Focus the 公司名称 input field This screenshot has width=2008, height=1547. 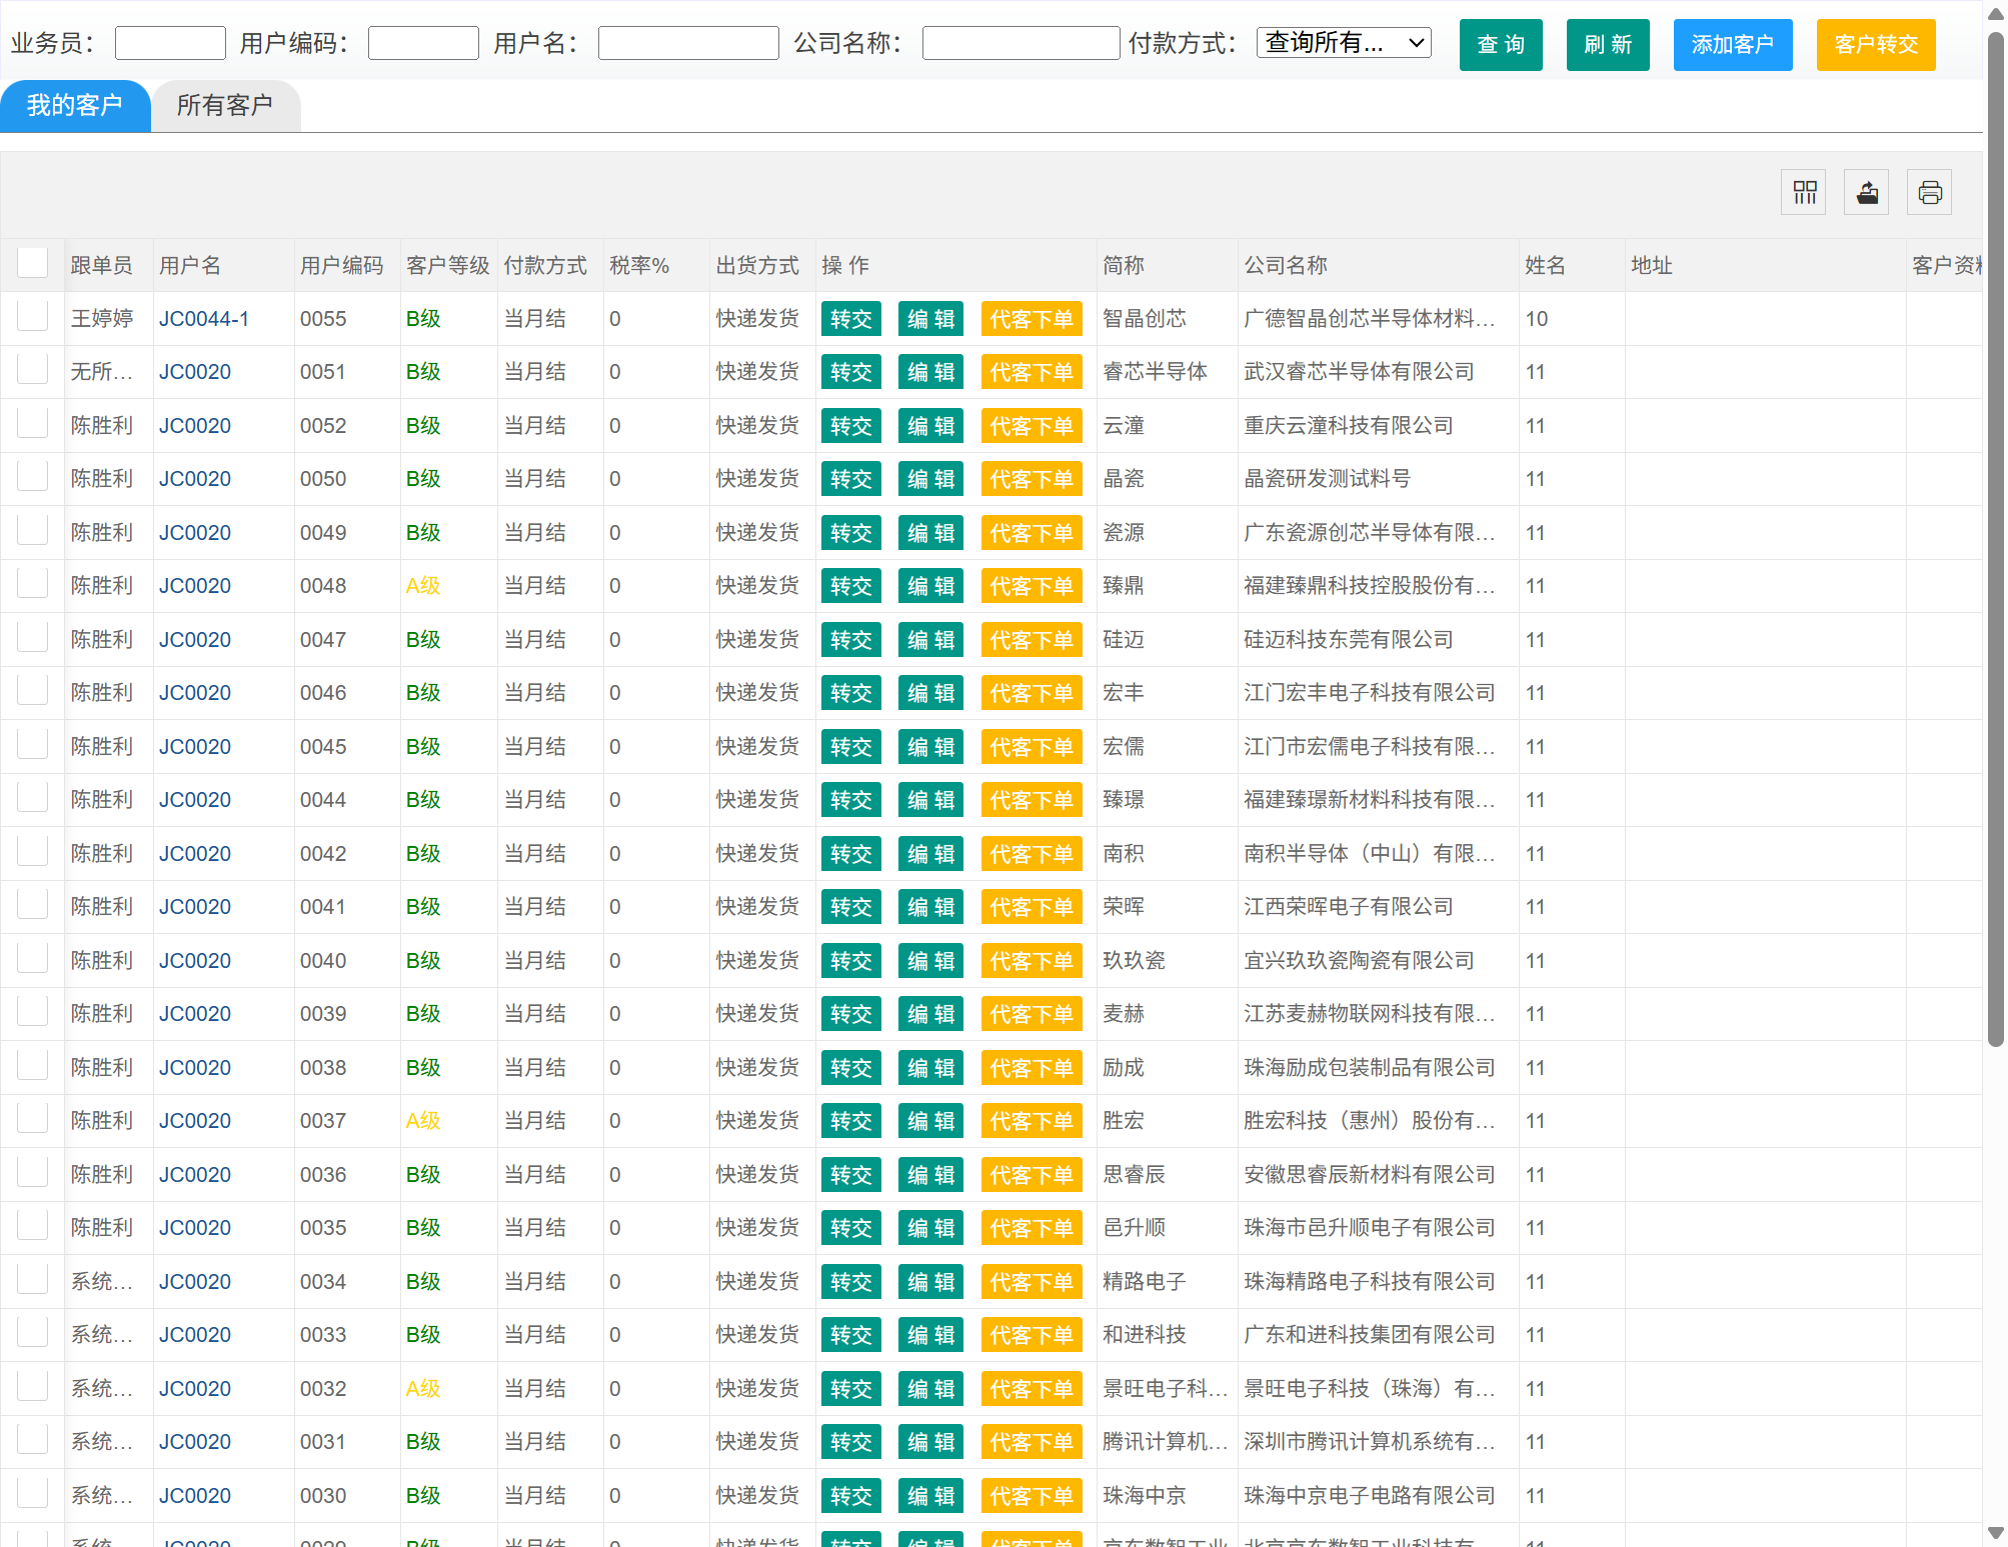click(x=1020, y=43)
